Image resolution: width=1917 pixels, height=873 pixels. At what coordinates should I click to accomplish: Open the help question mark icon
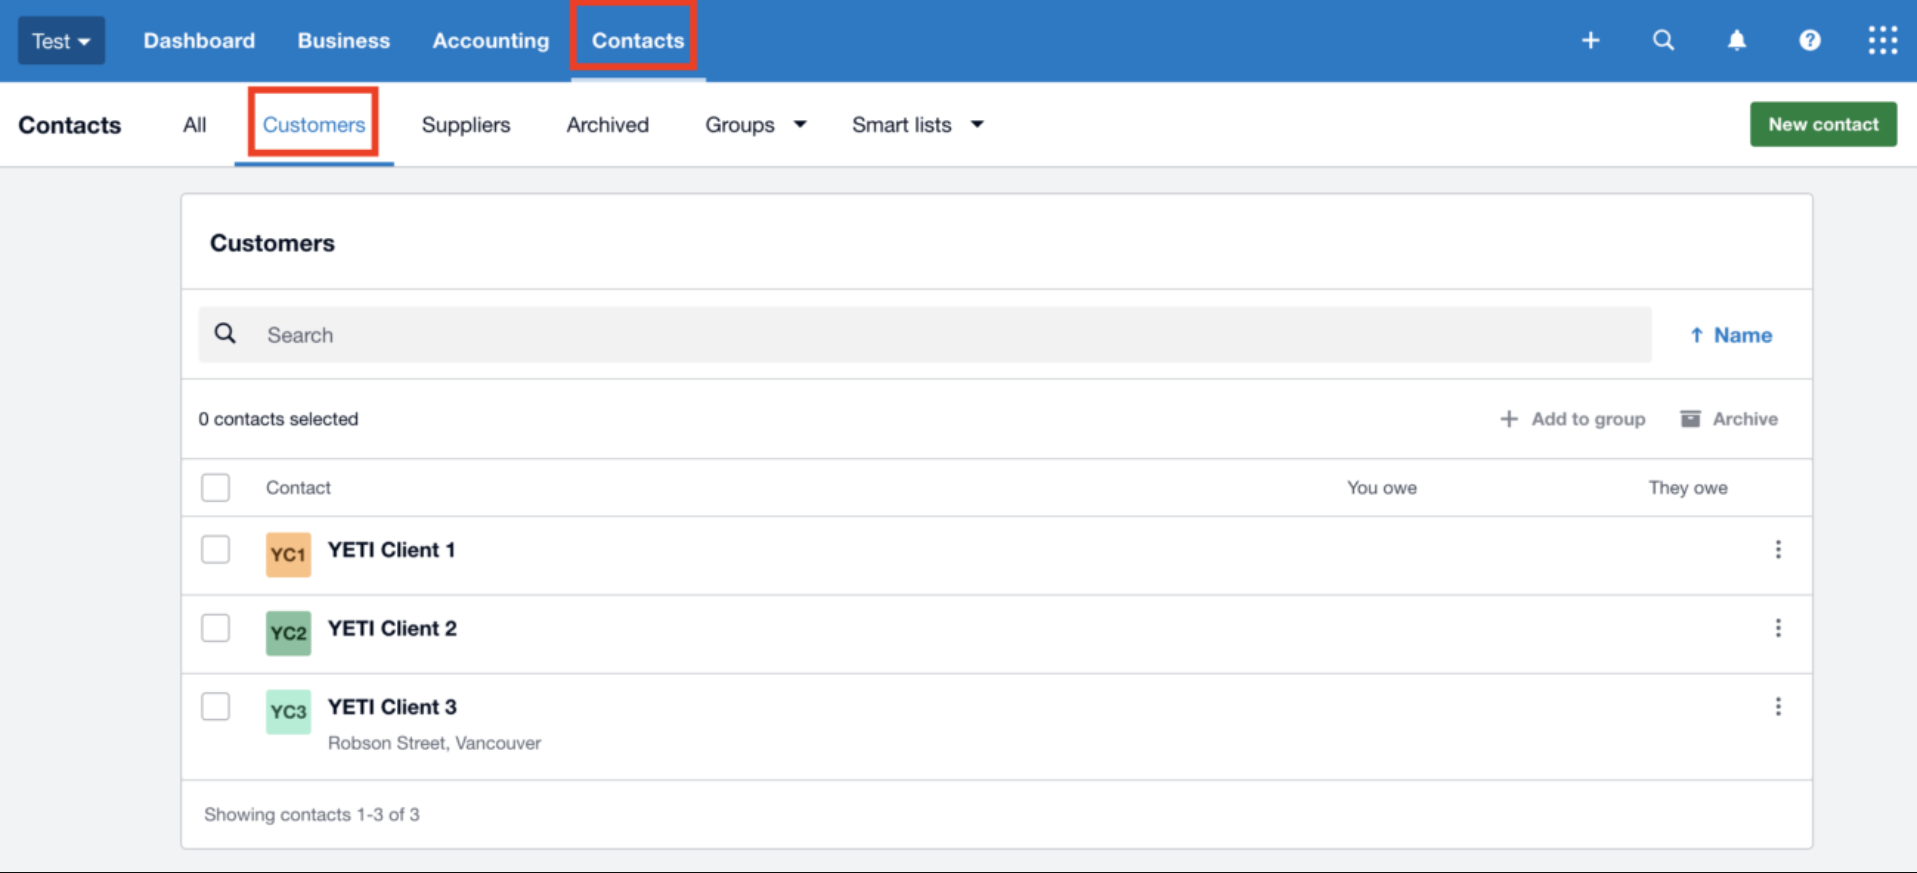pyautogui.click(x=1810, y=40)
